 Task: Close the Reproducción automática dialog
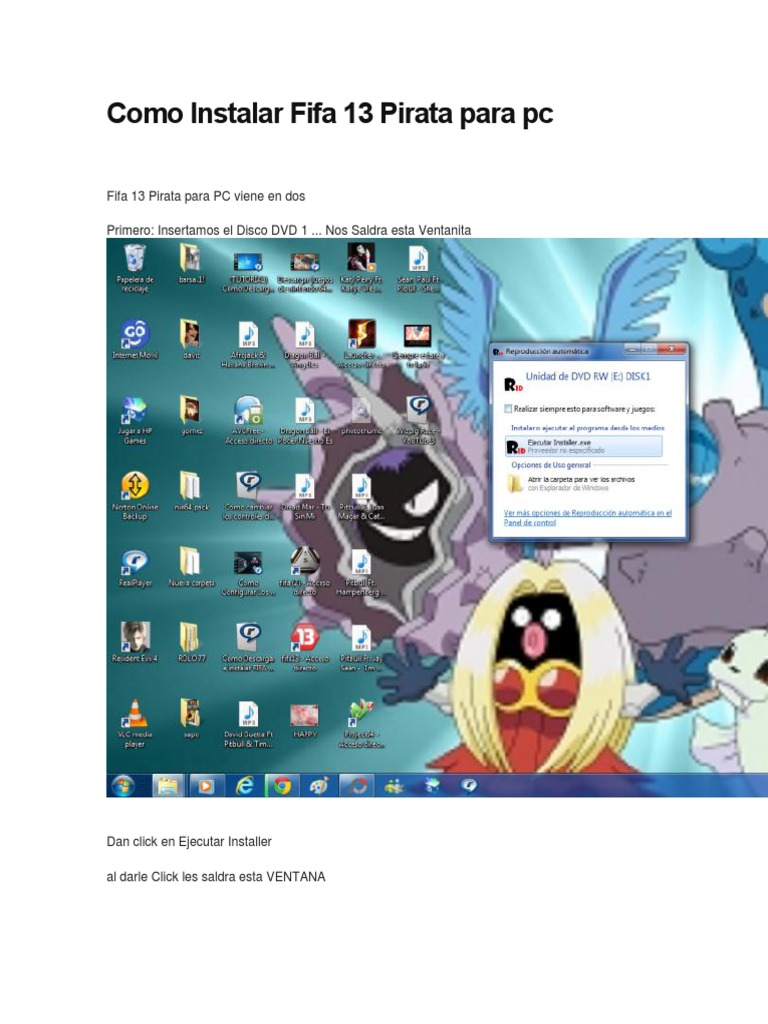click(671, 350)
